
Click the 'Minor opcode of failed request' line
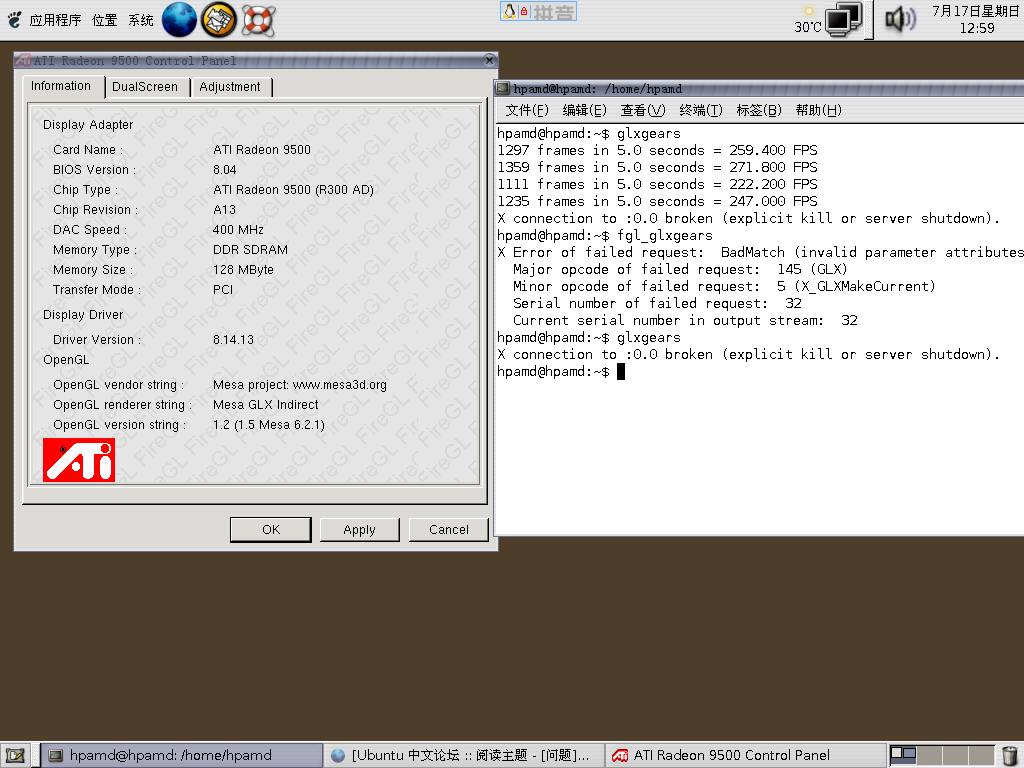(724, 286)
